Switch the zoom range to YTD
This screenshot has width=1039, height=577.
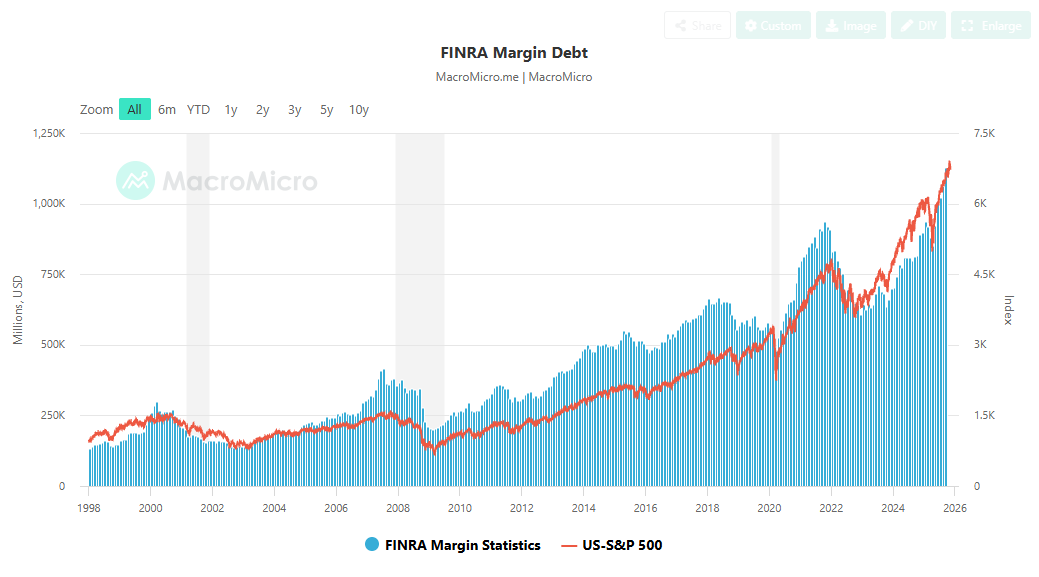pos(198,109)
